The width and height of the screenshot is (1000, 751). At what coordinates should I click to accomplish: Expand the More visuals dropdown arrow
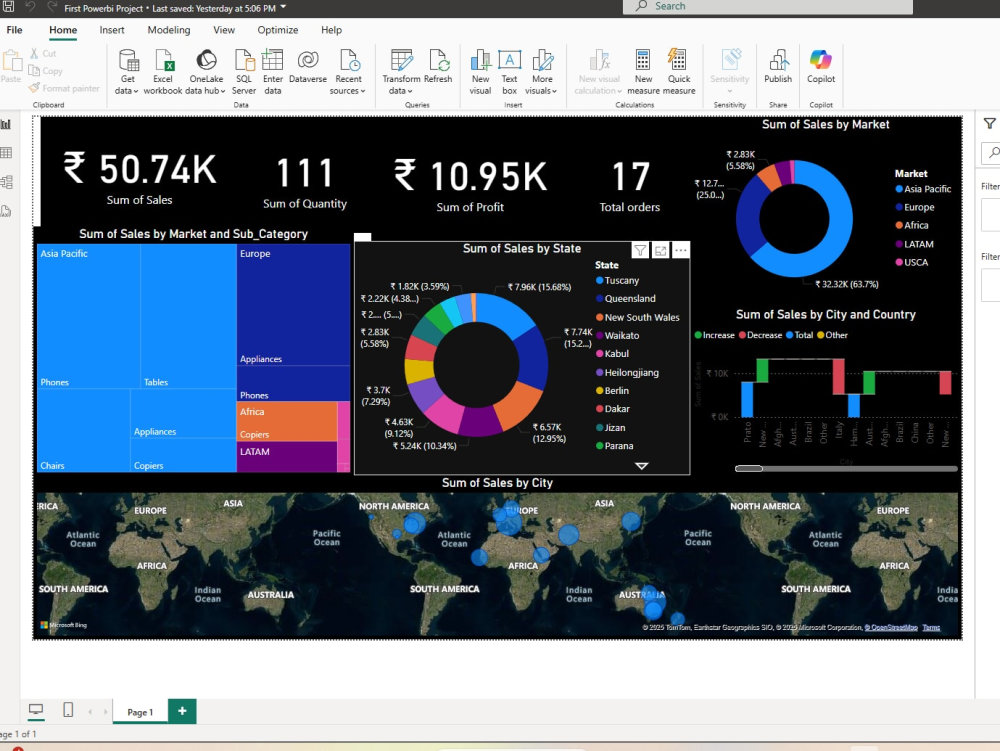(x=554, y=91)
